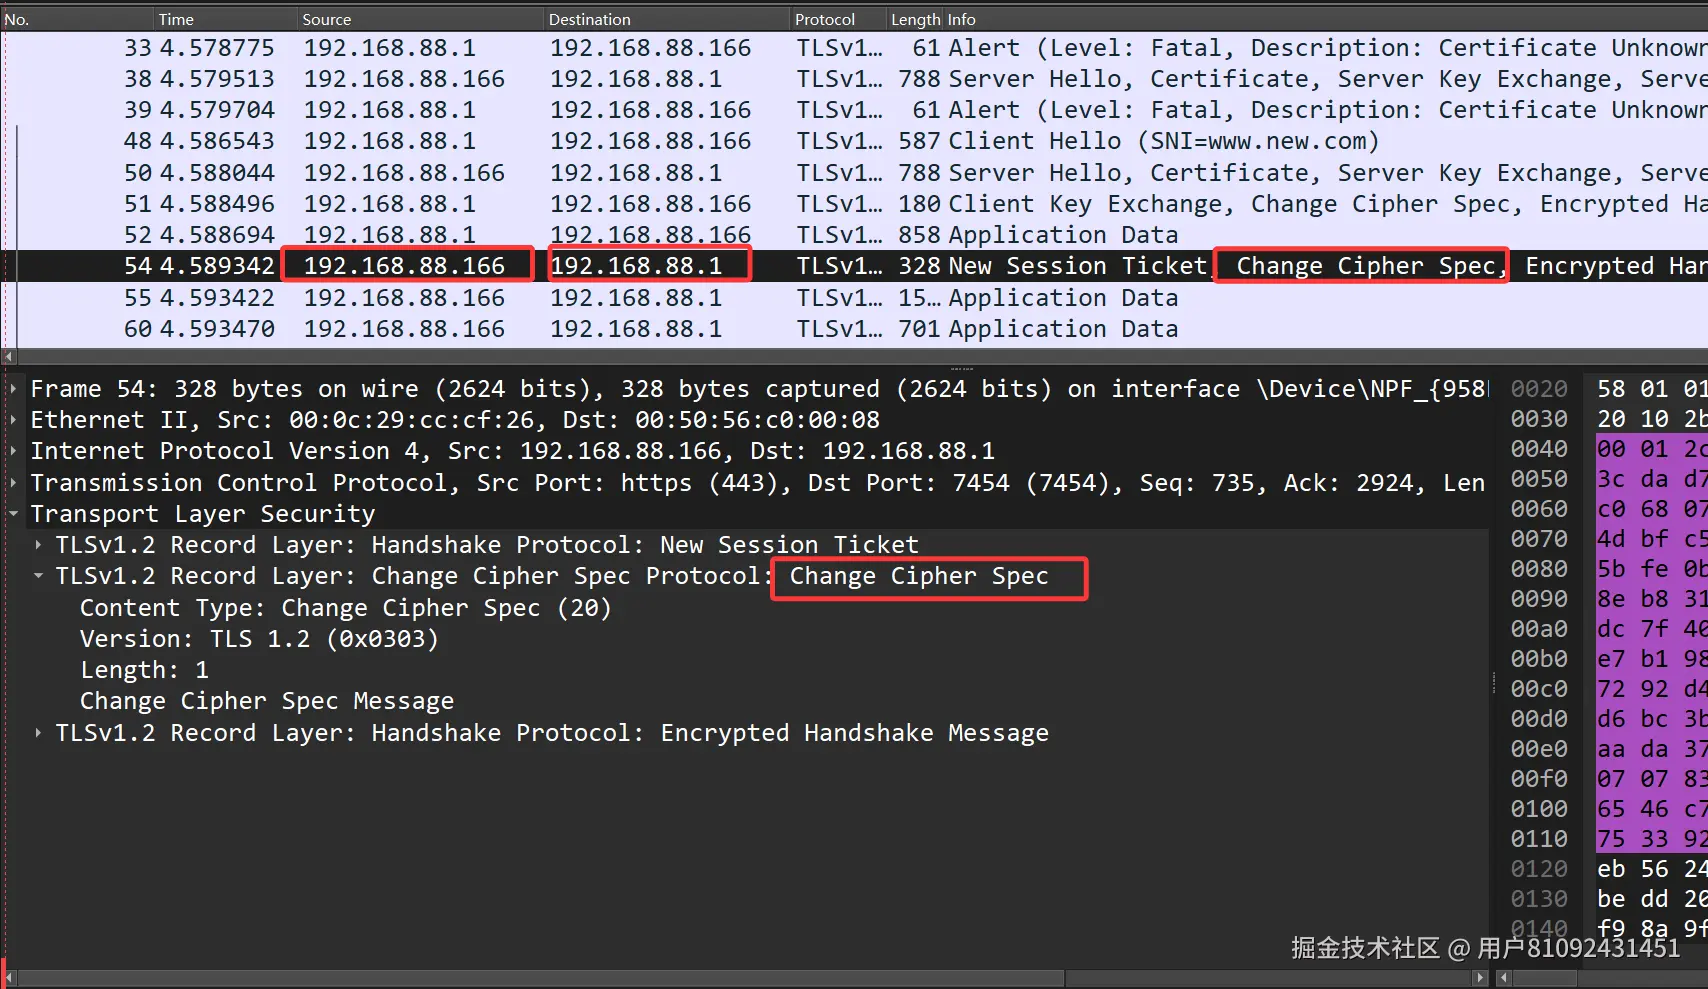
Task: Expand the Internet Protocol Version 4 row
Action: pos(13,451)
